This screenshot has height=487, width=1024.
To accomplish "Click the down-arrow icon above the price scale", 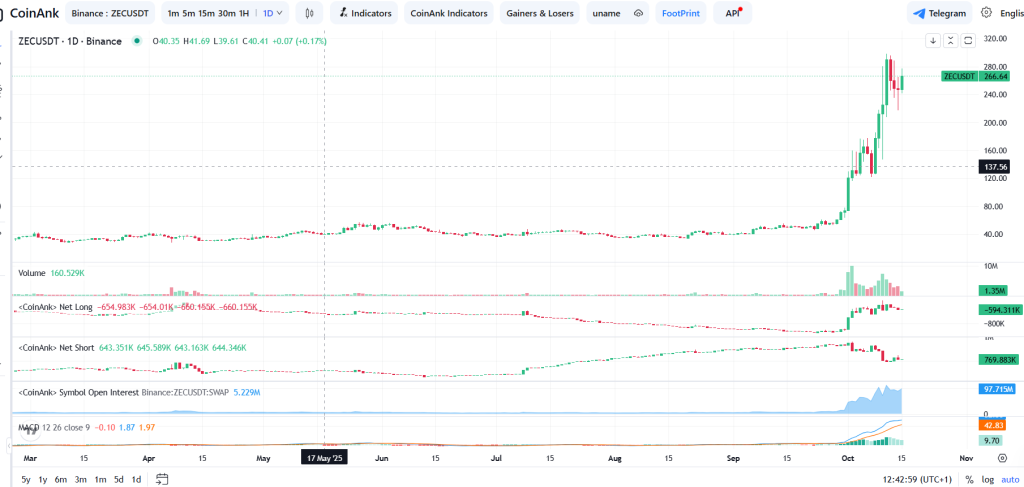I will (934, 40).
